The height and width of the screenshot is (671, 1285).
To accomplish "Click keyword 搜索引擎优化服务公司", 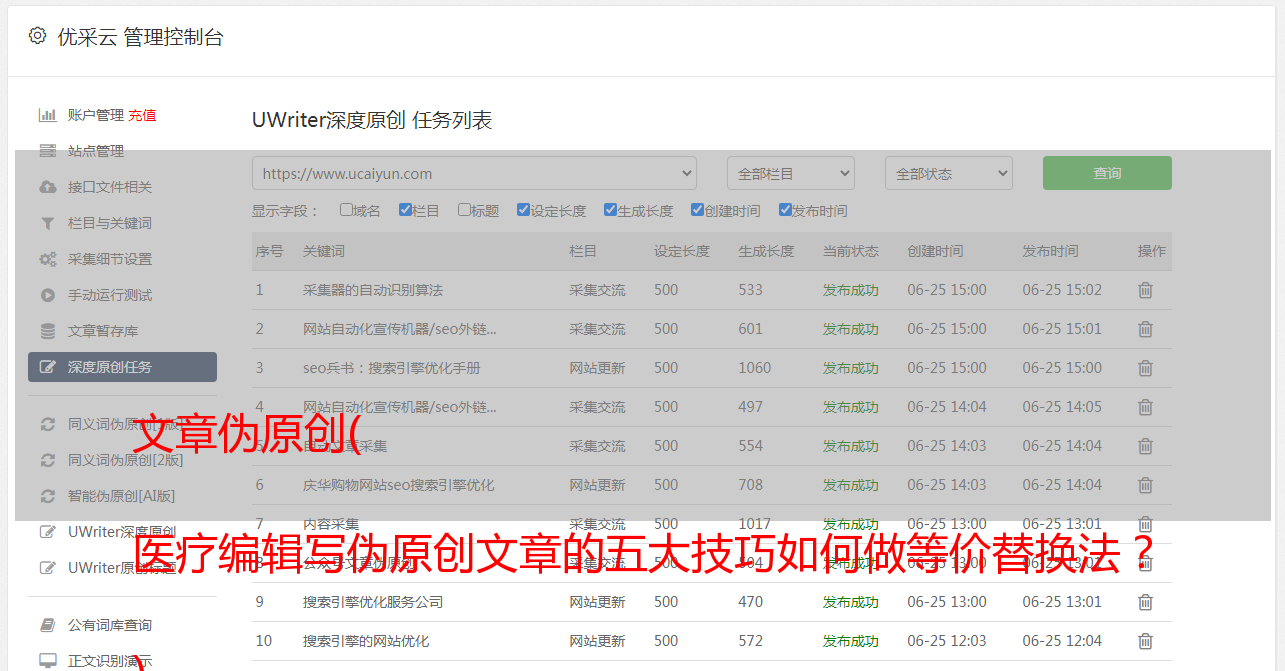I will coord(373,602).
